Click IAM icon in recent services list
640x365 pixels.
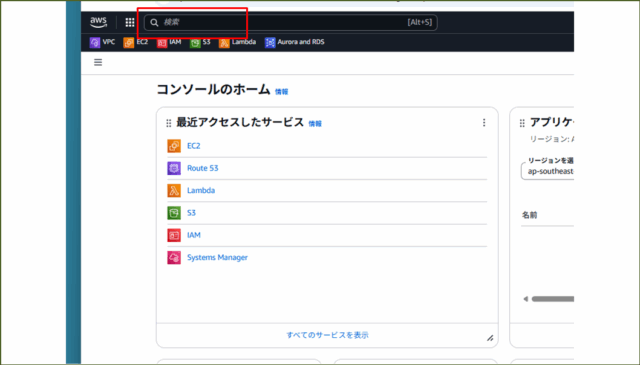(x=174, y=235)
